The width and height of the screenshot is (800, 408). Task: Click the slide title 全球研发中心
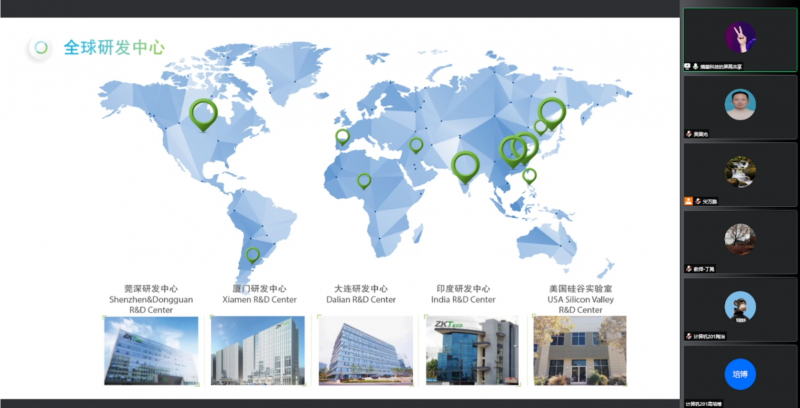click(x=114, y=47)
